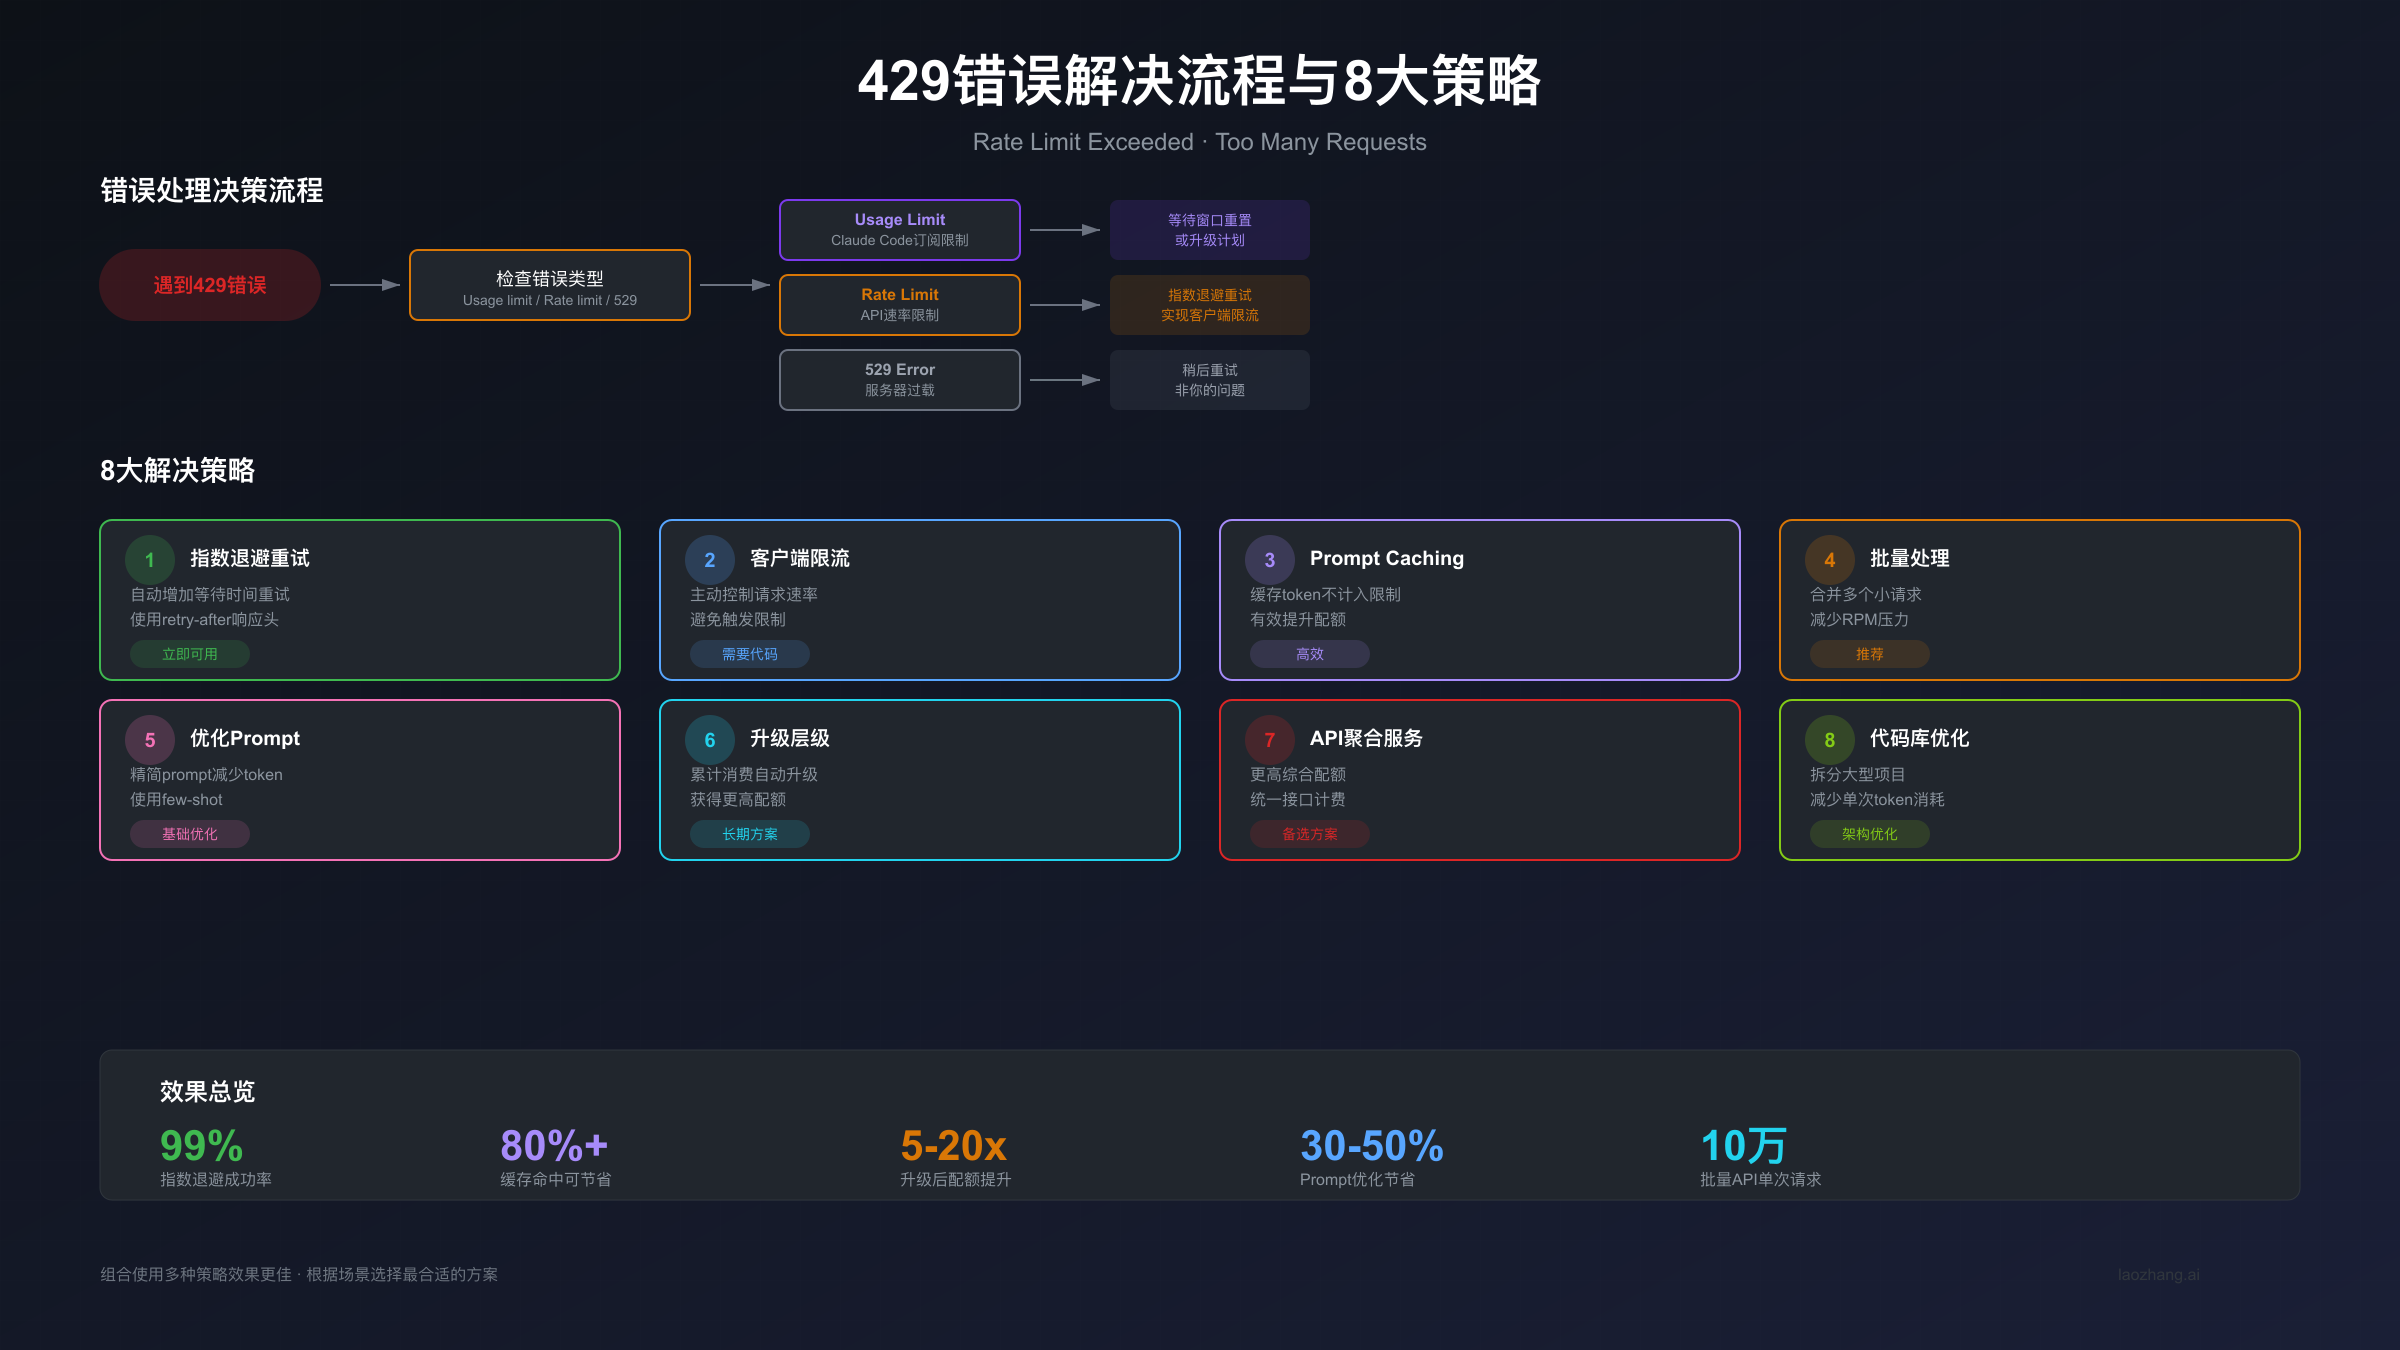2400x1350 pixels.
Task: Toggle the 立即可用 tag on strategy 1
Action: (189, 653)
